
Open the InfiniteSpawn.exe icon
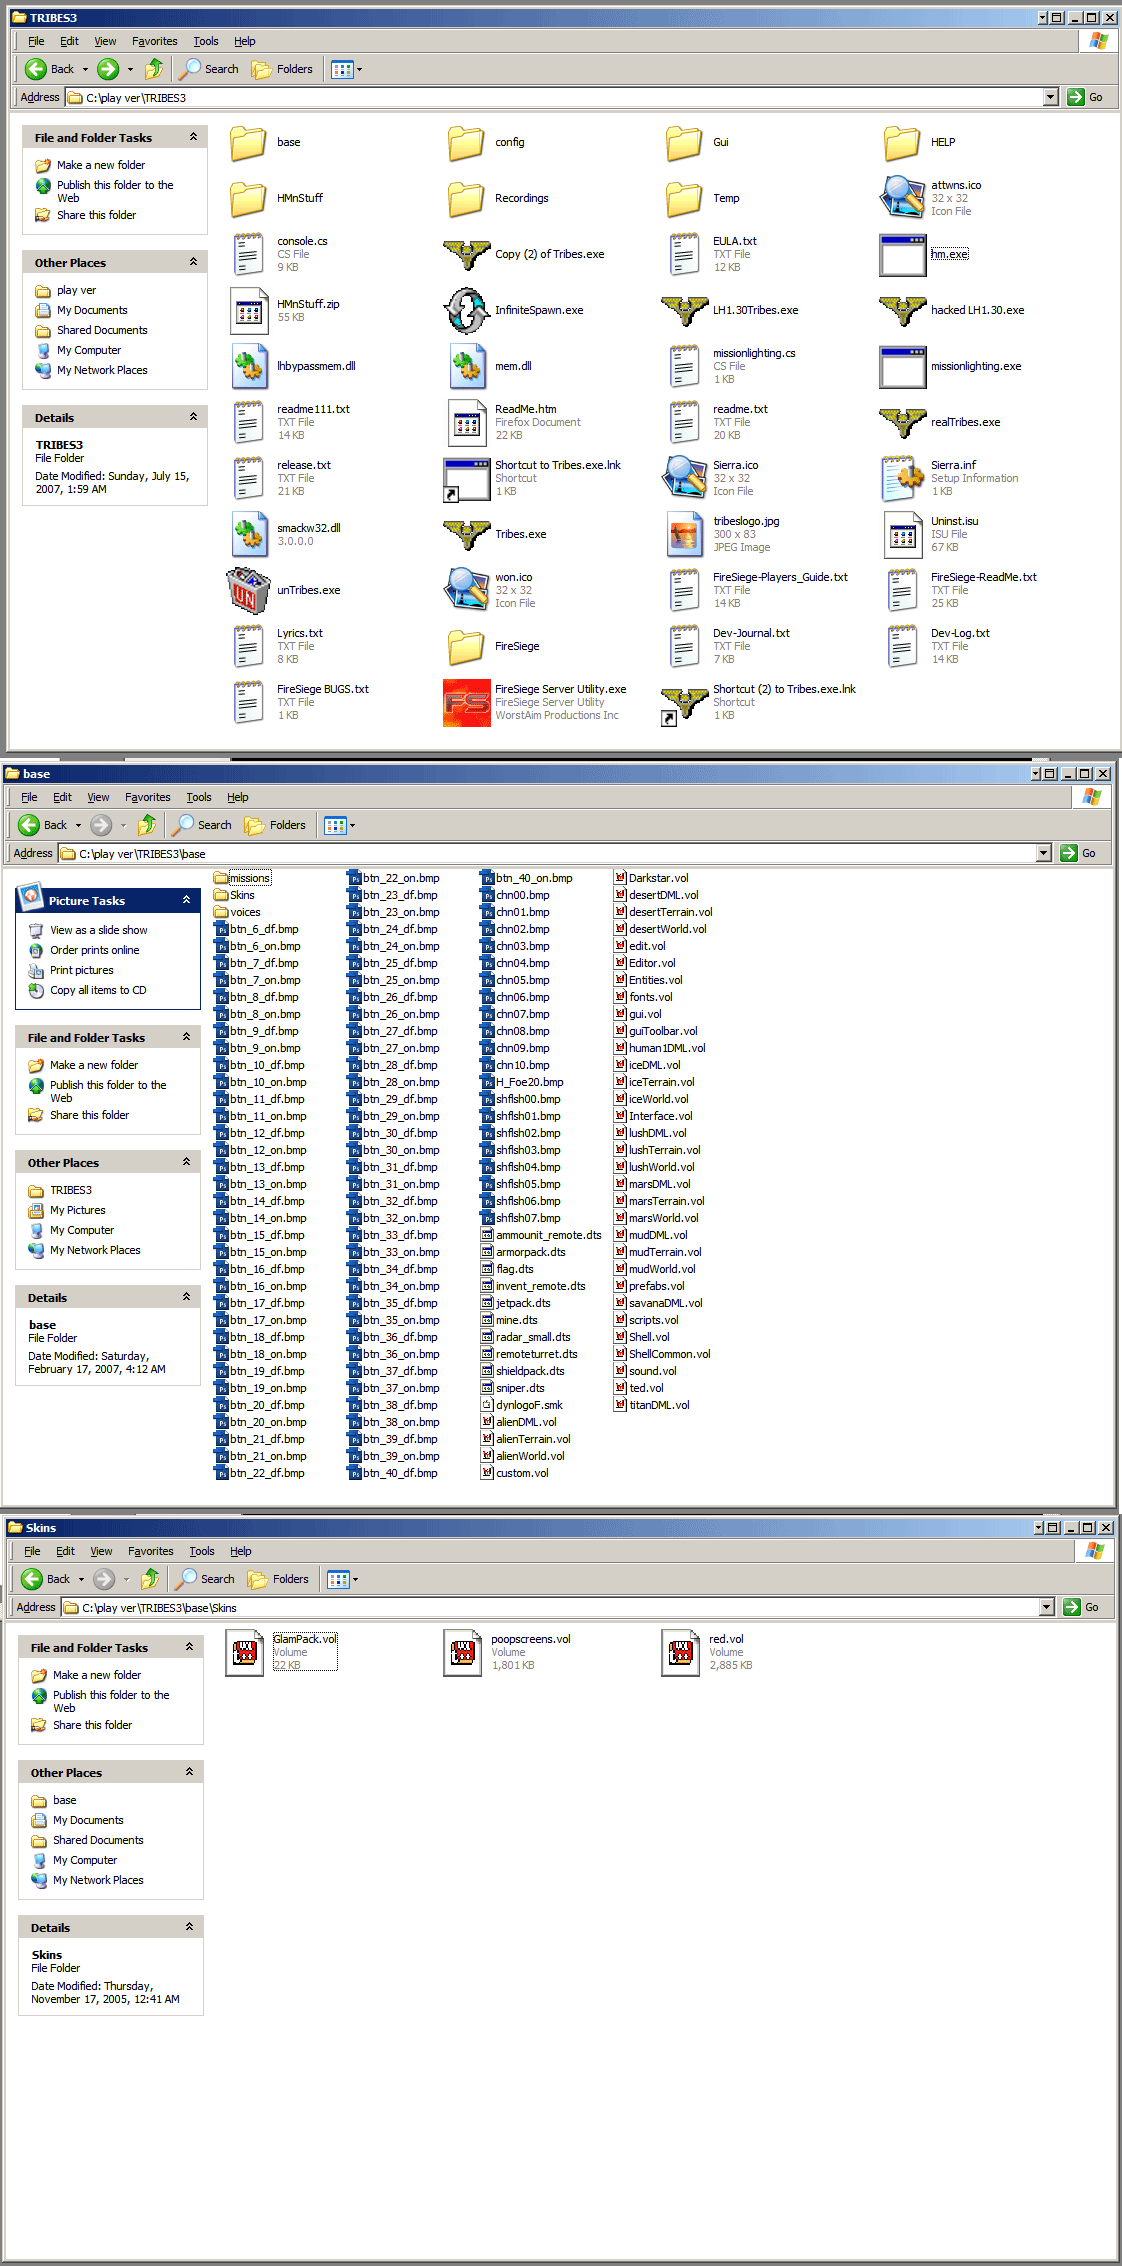click(466, 310)
